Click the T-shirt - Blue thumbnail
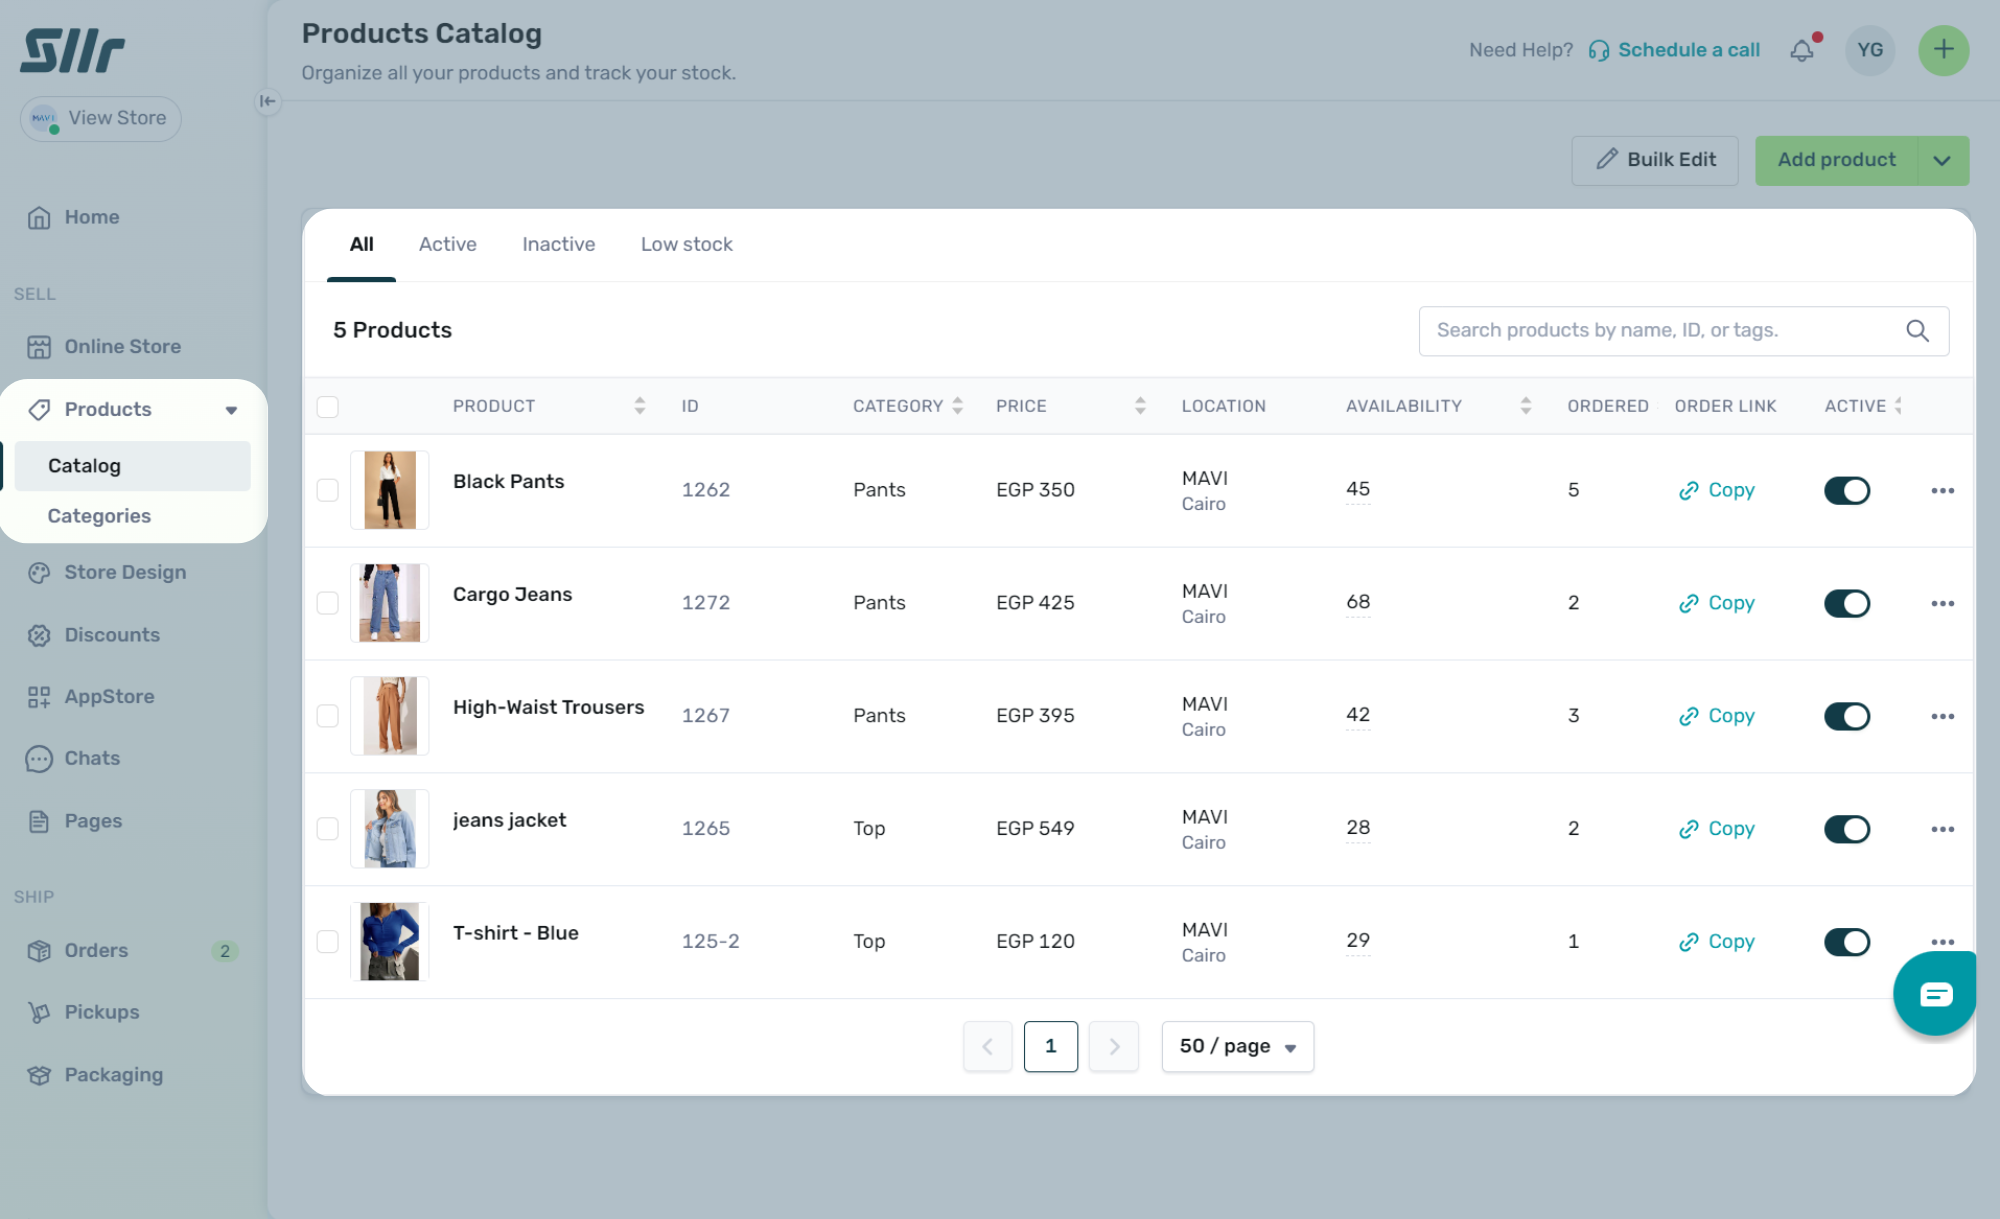 click(x=389, y=942)
